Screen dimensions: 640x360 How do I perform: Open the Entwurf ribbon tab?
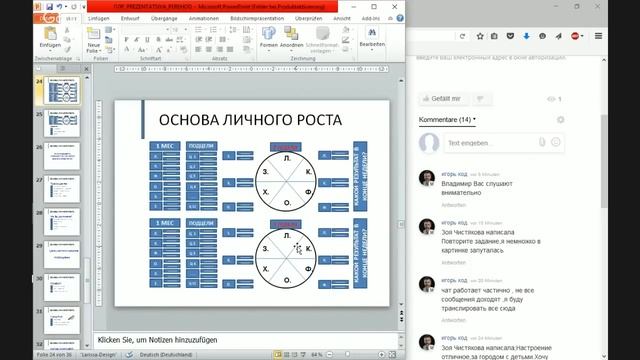pyautogui.click(x=130, y=18)
